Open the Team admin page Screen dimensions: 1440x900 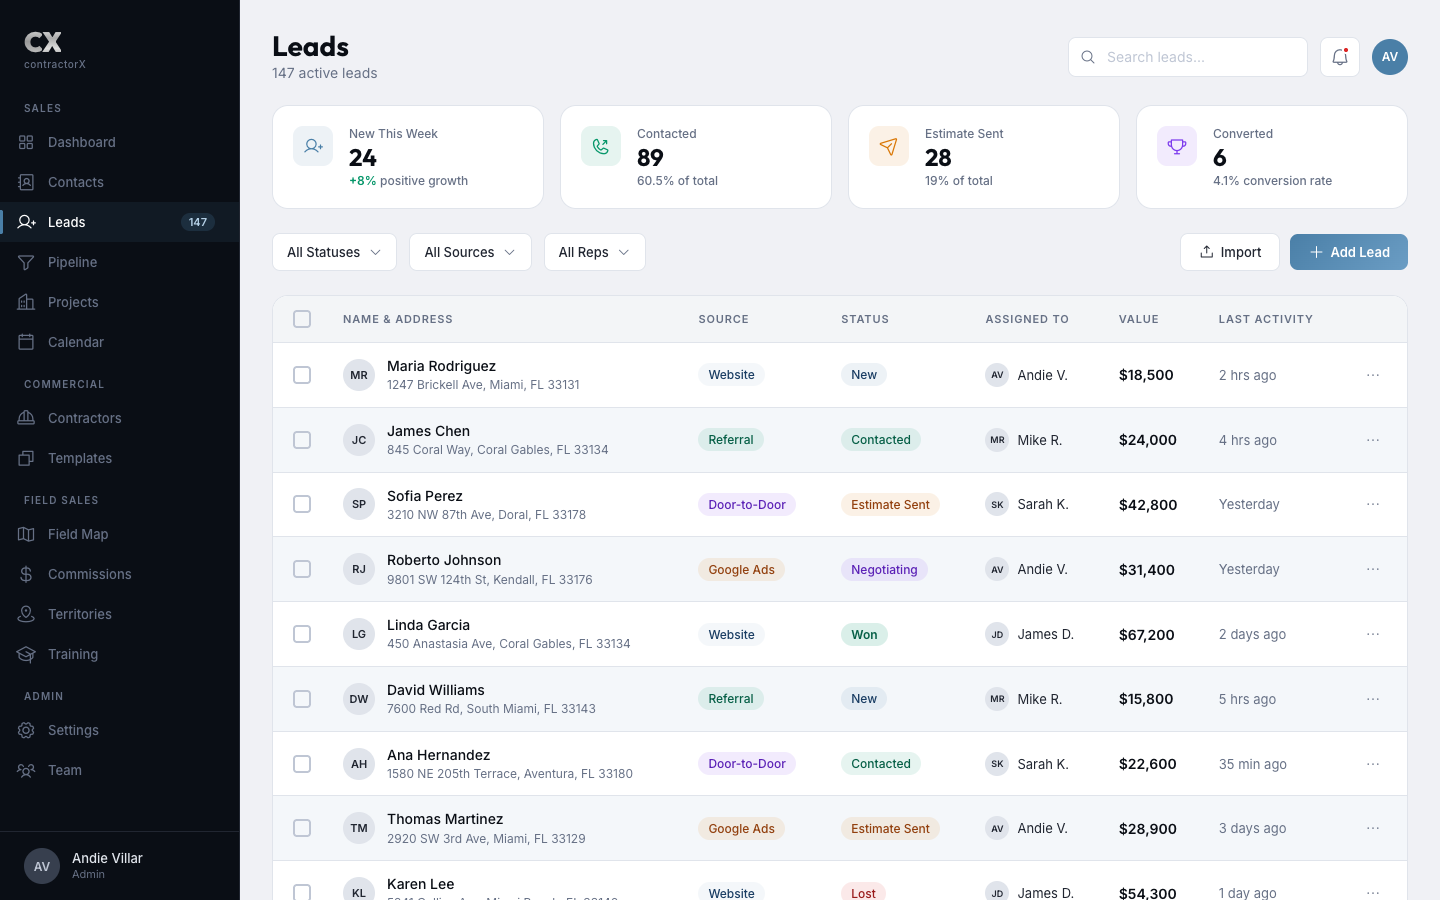coord(64,770)
